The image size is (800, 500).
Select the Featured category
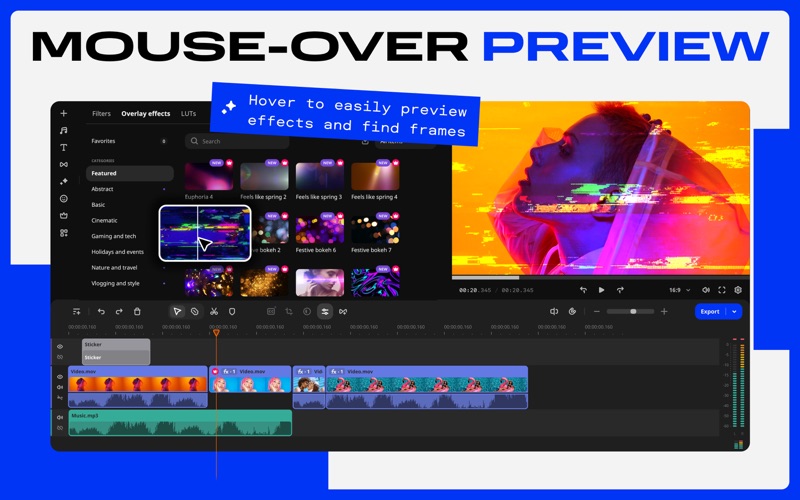pos(130,173)
